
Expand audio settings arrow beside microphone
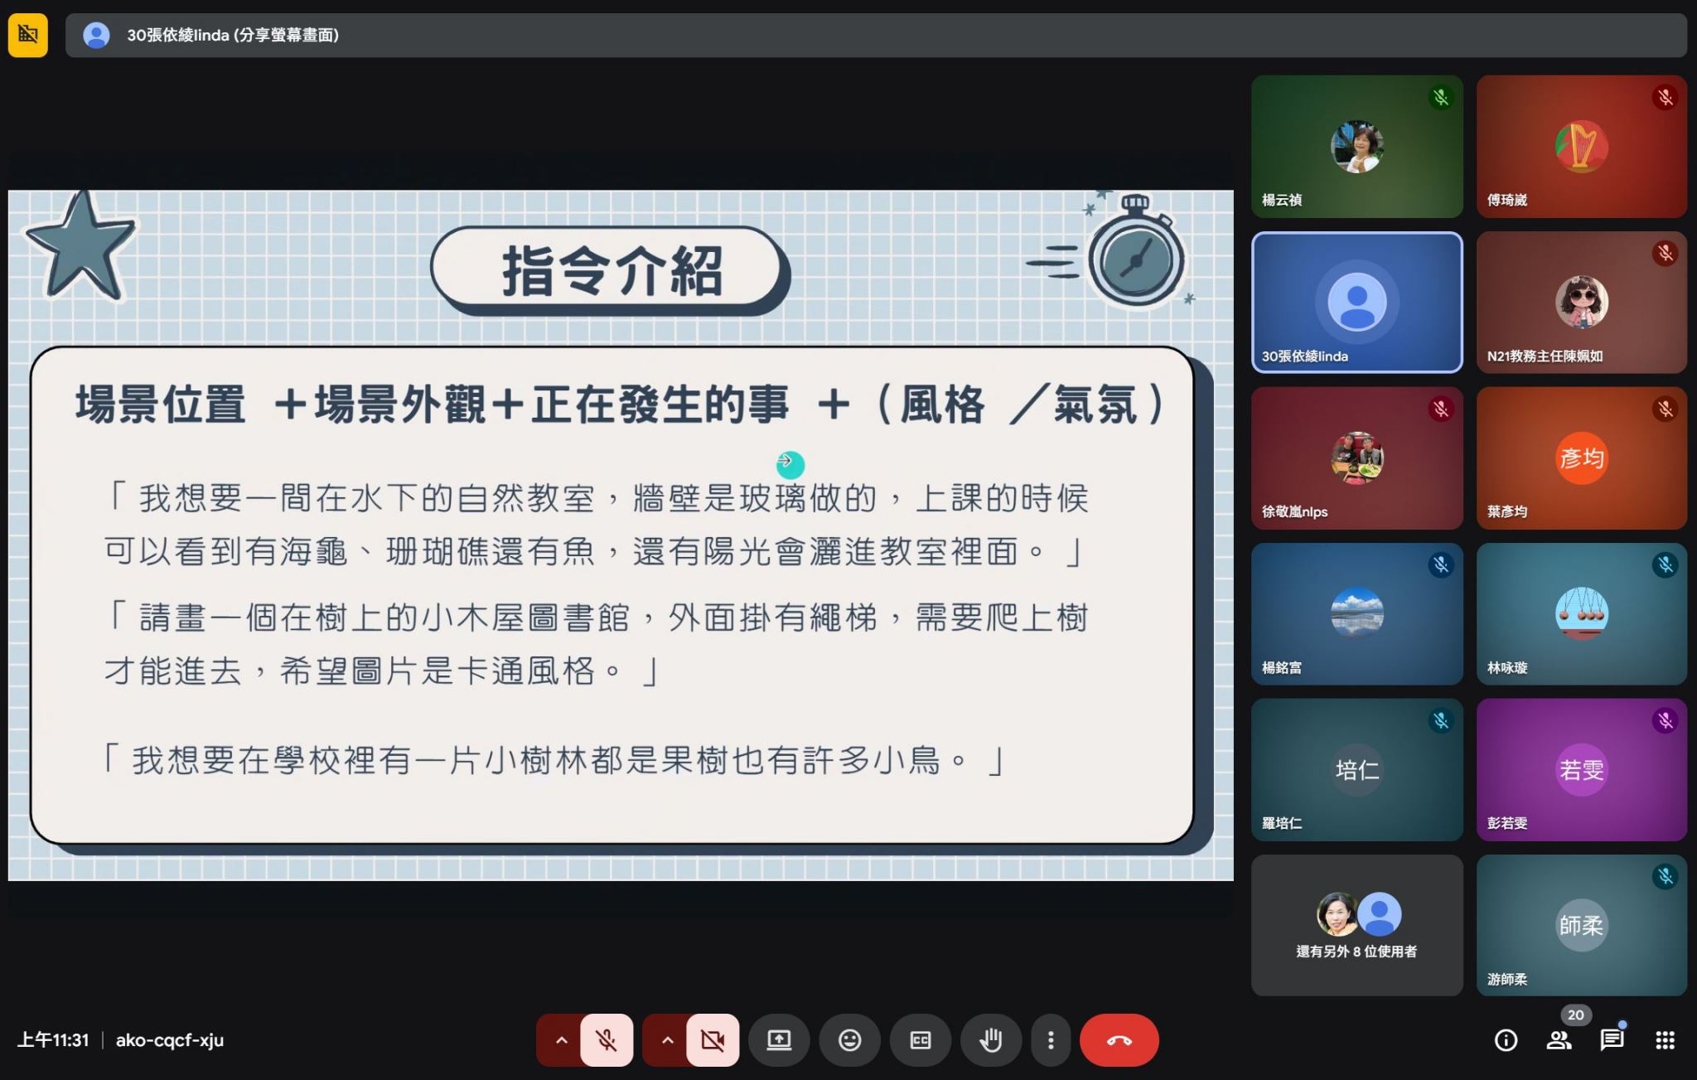pyautogui.click(x=561, y=1040)
